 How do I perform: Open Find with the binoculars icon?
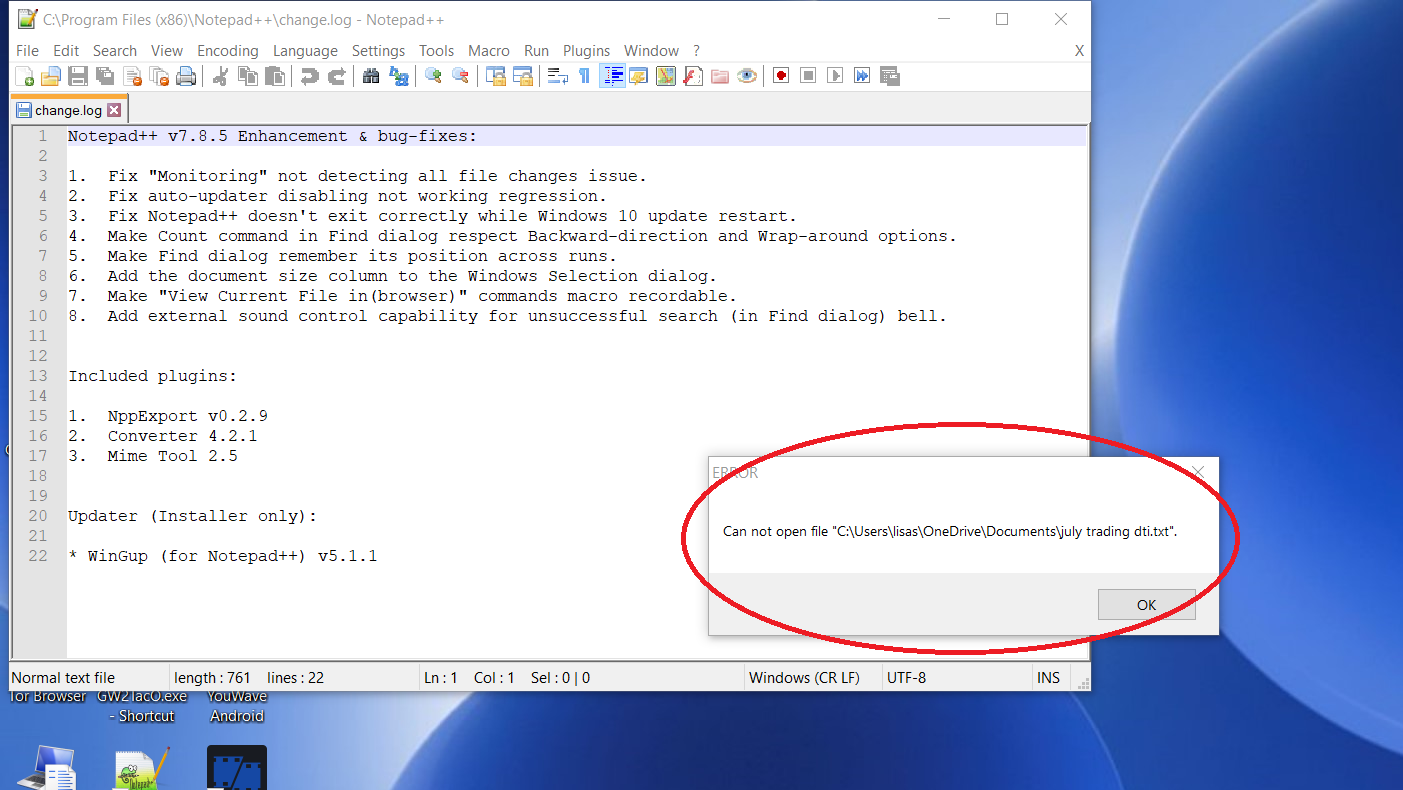(371, 76)
